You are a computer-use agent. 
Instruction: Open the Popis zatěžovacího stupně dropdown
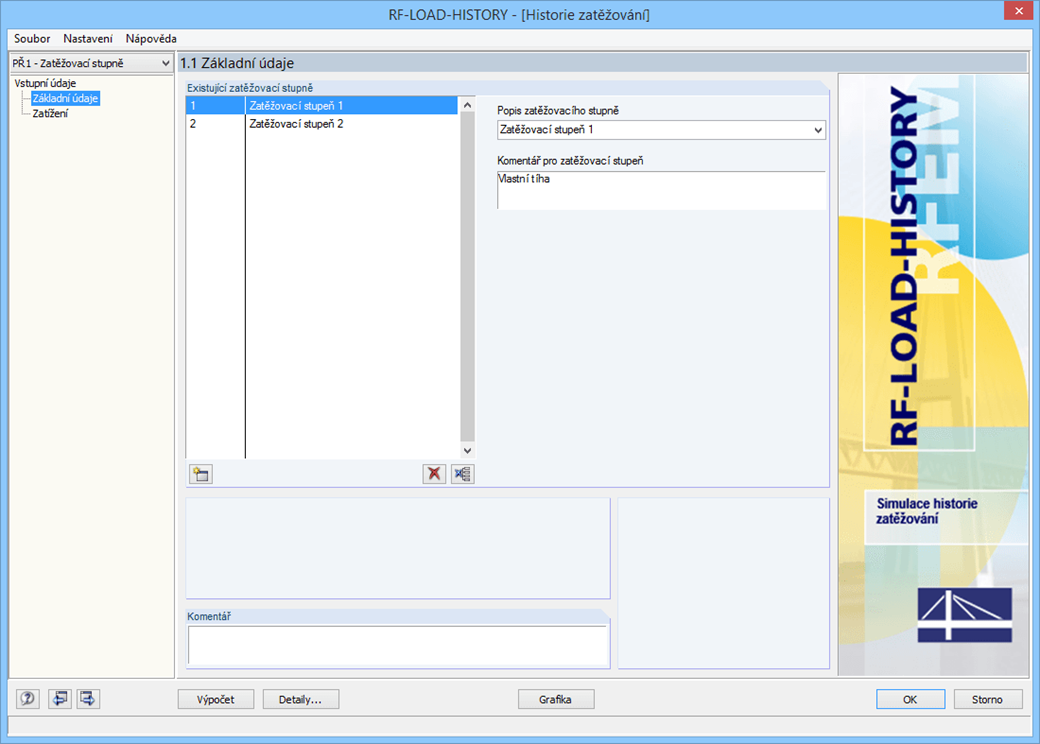[x=661, y=130]
